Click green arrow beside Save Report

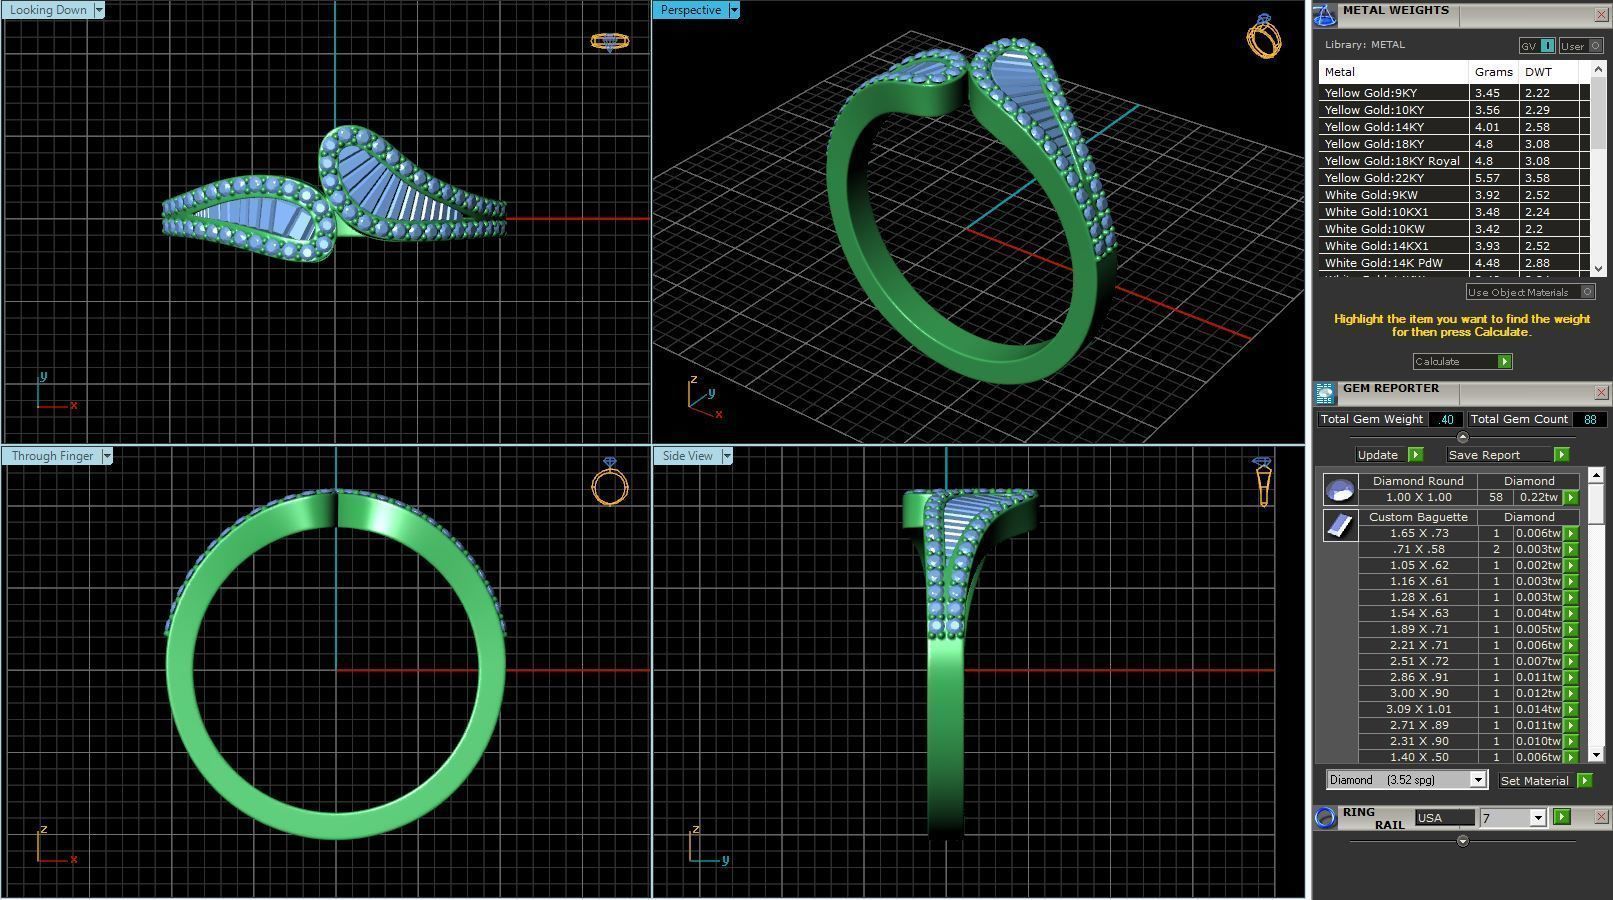pos(1561,455)
